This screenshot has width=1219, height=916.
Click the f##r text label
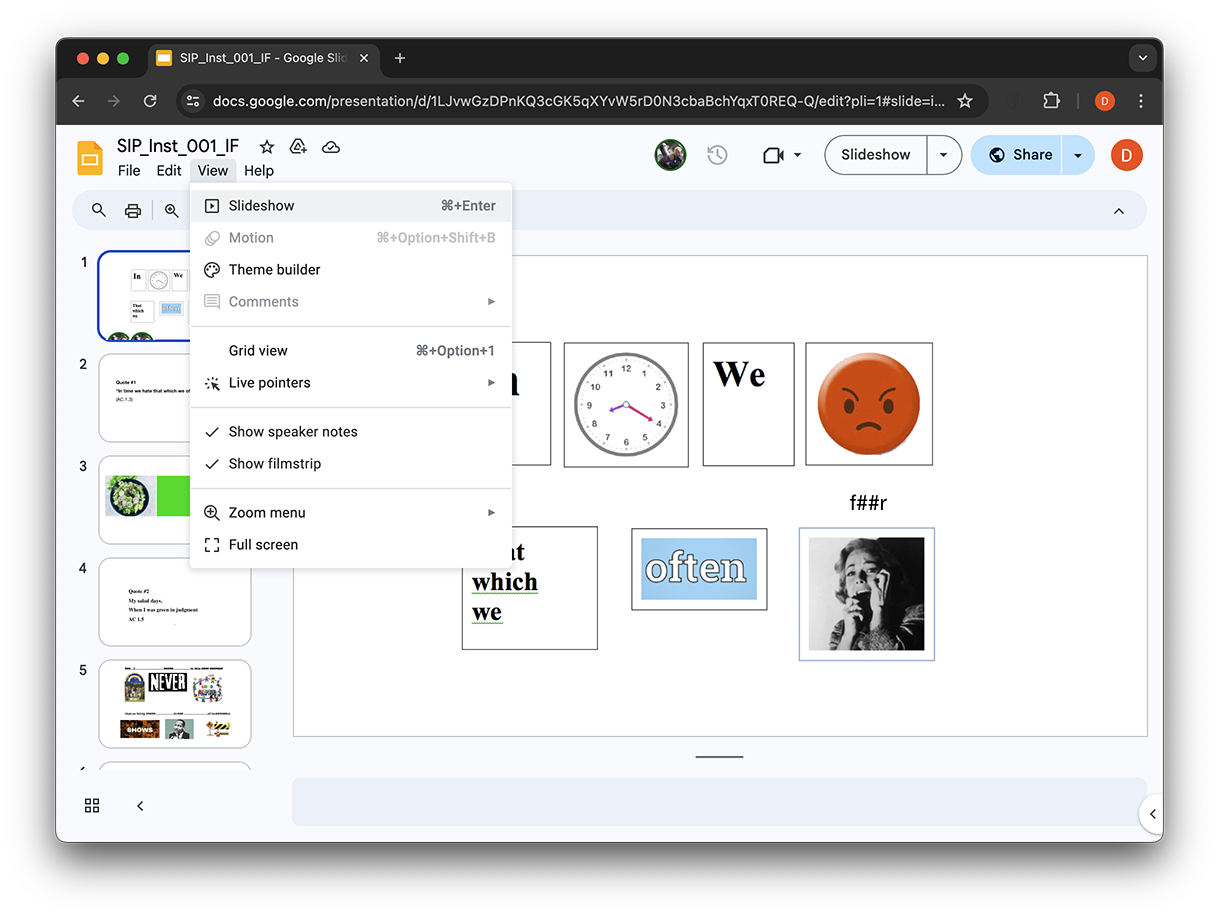(x=868, y=503)
